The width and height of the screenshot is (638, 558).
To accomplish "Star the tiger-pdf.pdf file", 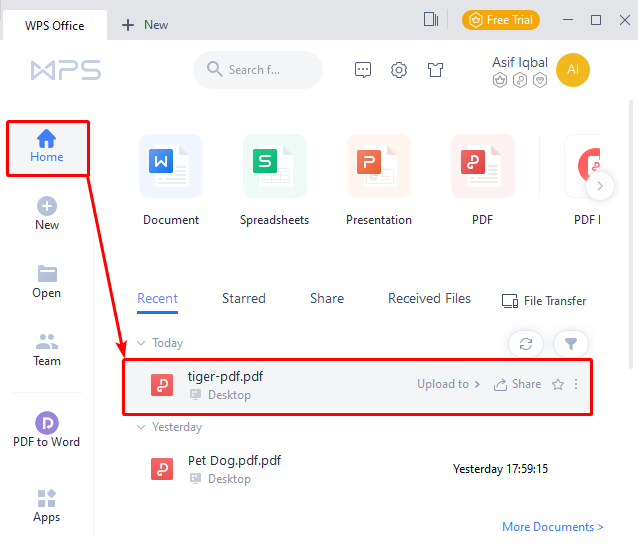I will (558, 384).
